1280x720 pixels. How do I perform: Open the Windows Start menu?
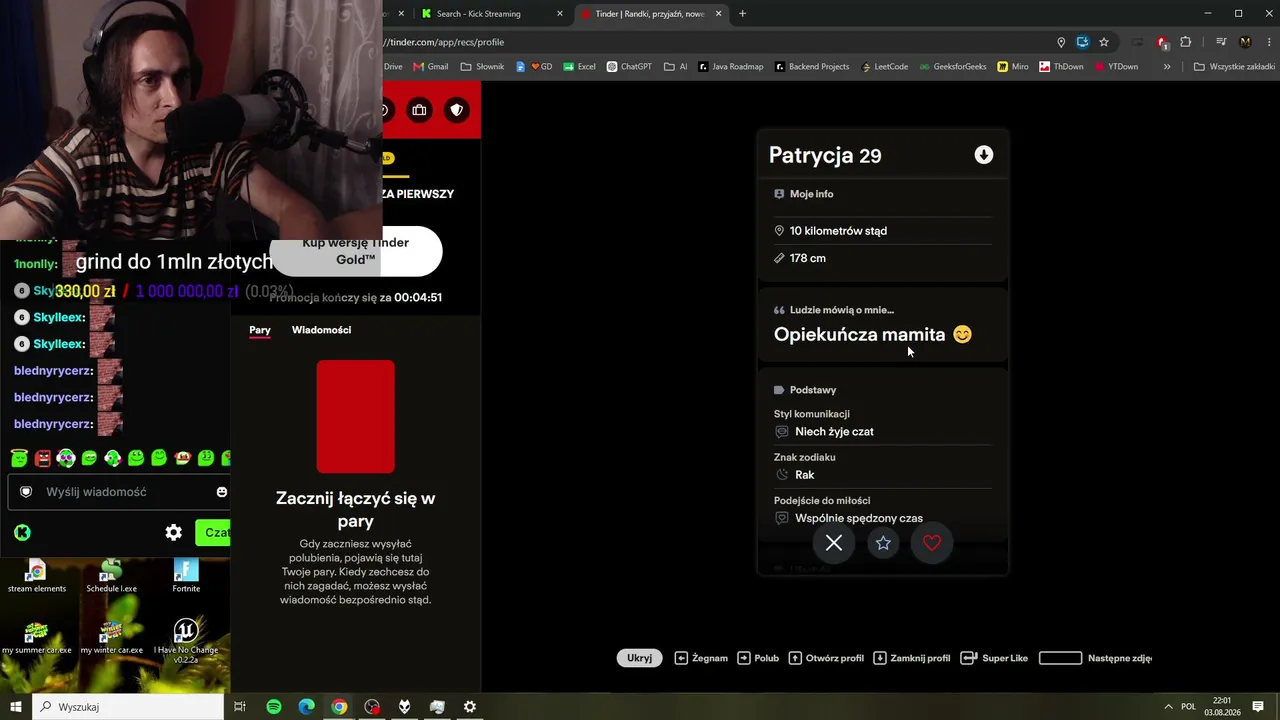point(16,707)
